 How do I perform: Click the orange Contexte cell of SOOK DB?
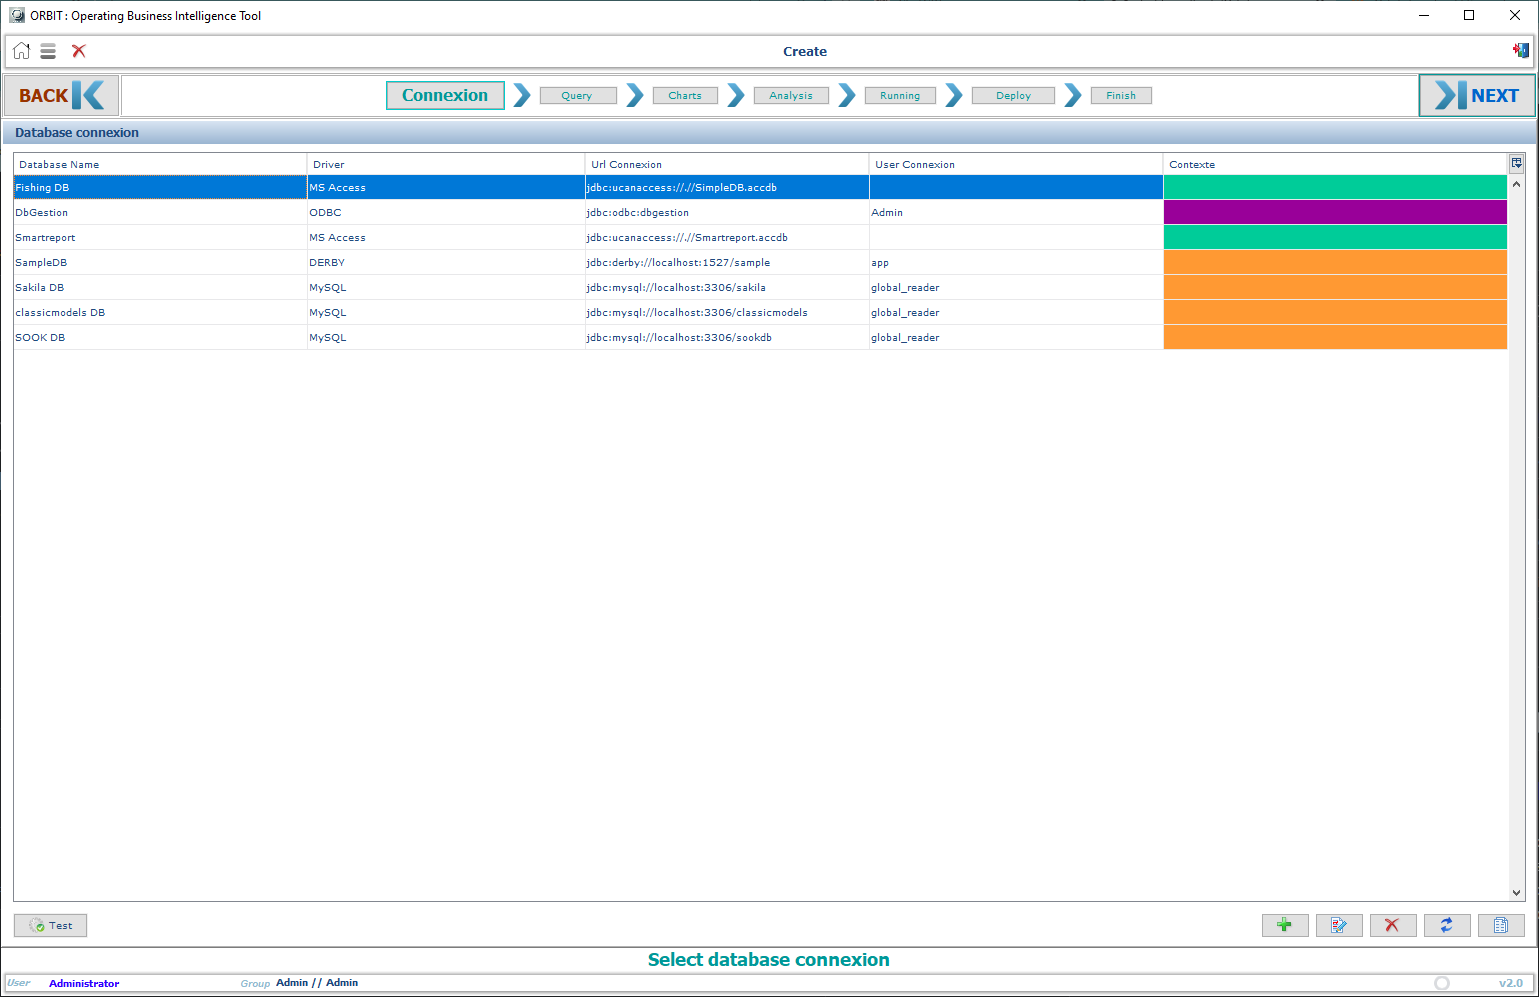tap(1335, 337)
